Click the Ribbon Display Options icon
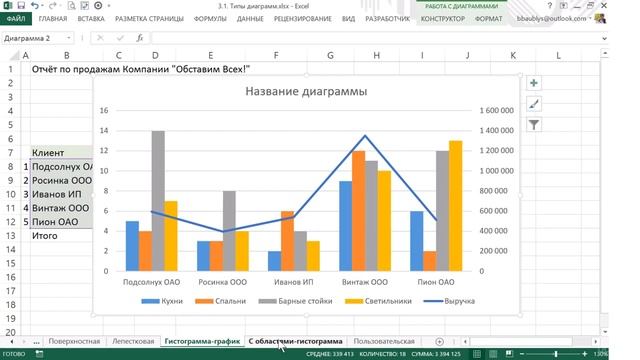 tap(563, 6)
